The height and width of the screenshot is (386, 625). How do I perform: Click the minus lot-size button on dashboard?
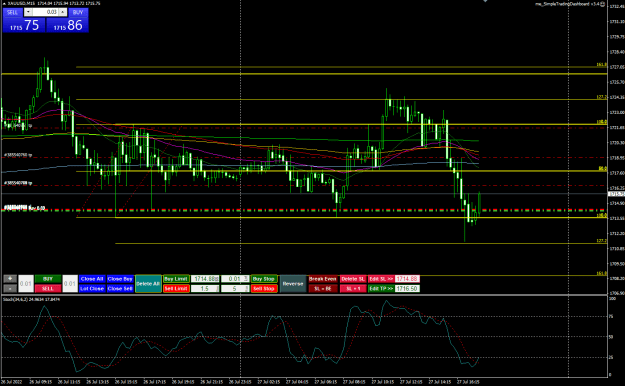[10, 288]
